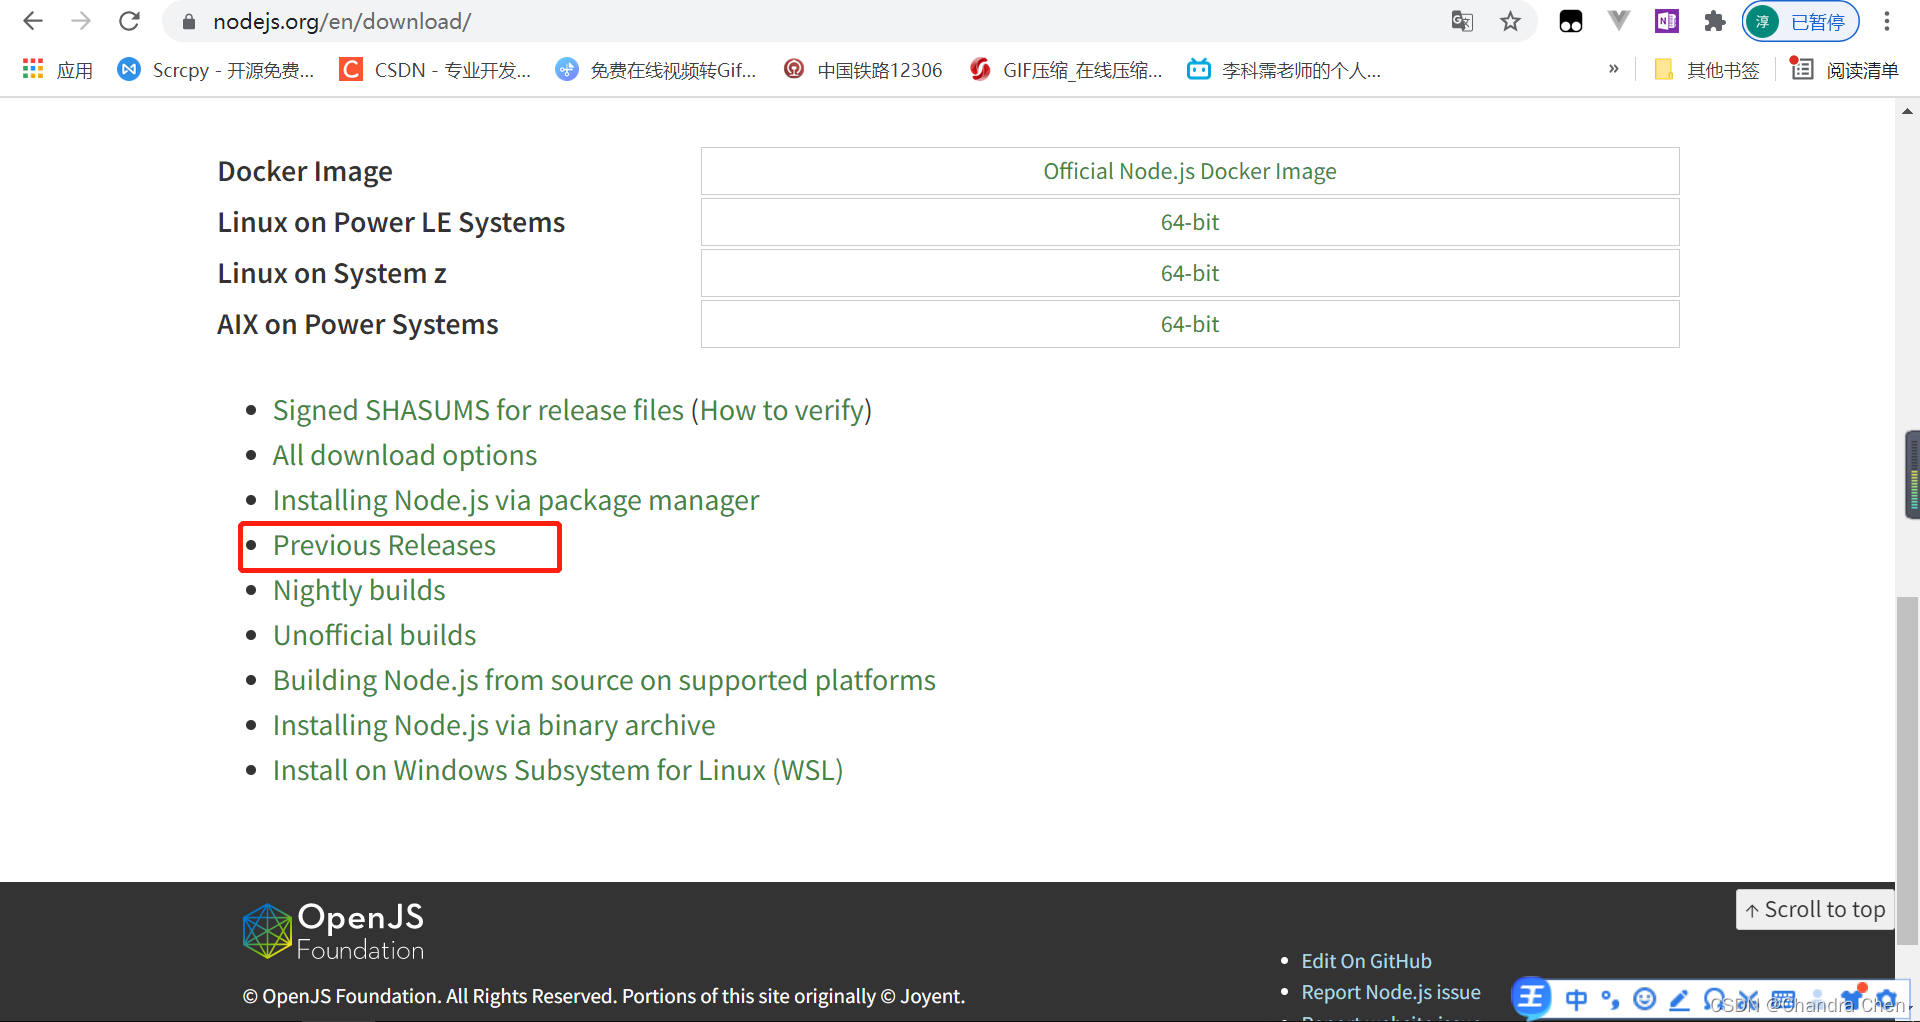Open Chrome three-dot menu

[x=1887, y=21]
